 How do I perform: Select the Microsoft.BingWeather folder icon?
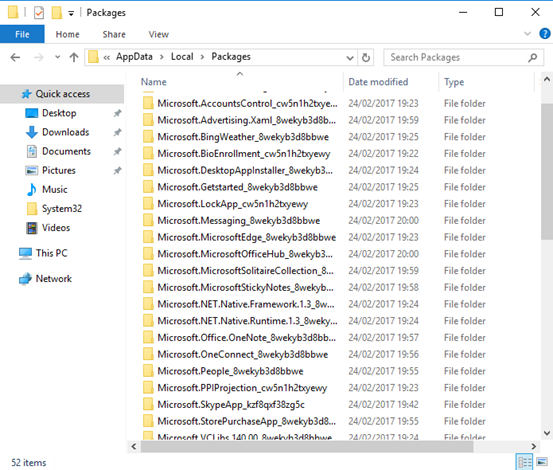(x=148, y=137)
